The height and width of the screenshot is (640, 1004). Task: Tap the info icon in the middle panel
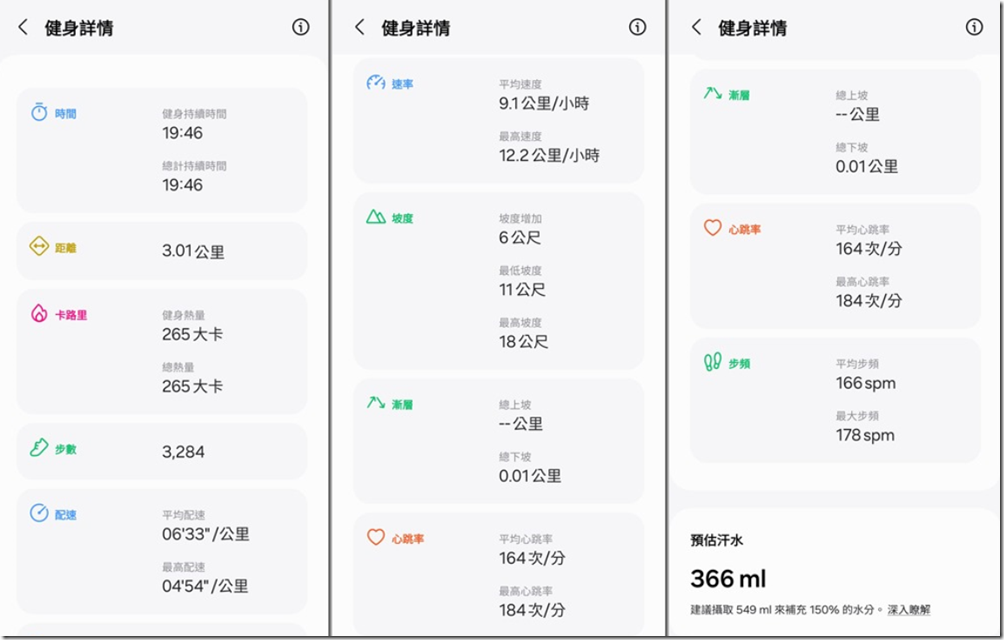pyautogui.click(x=638, y=27)
